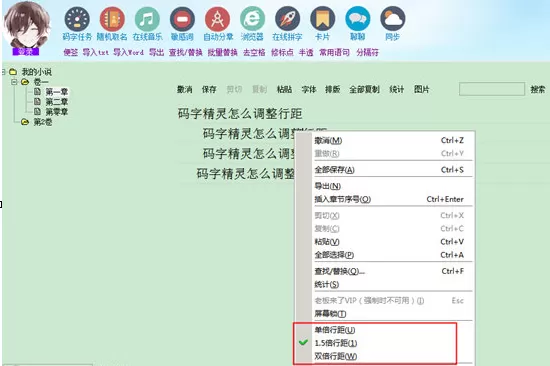This screenshot has width=550, height=366.
Task: Click 统计 in the editor toolbar
Action: 396,89
